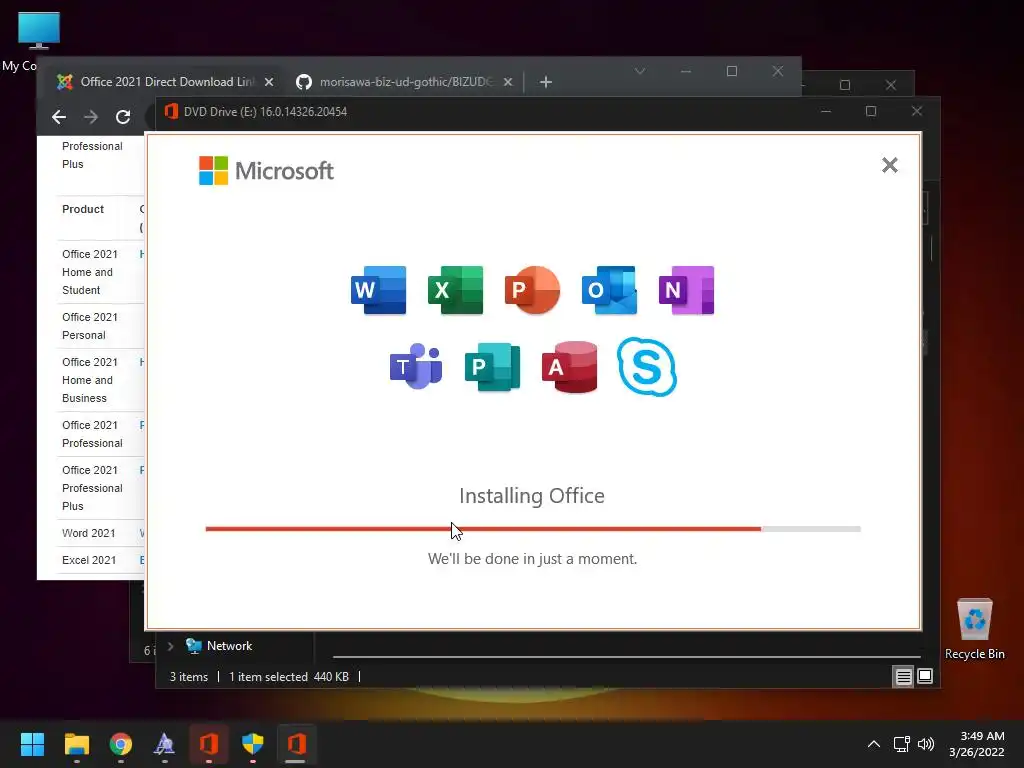Click Excel 2021 in product table

click(89, 560)
